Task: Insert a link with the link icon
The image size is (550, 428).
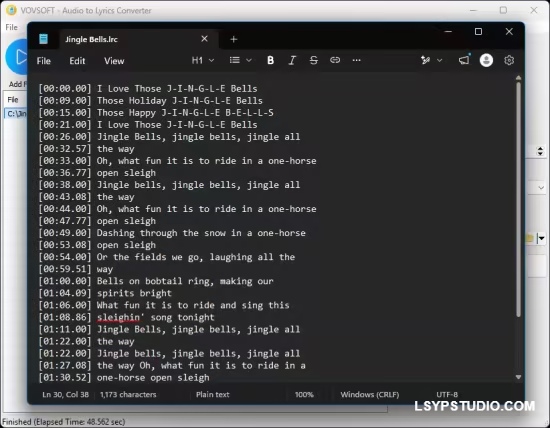Action: tap(335, 60)
